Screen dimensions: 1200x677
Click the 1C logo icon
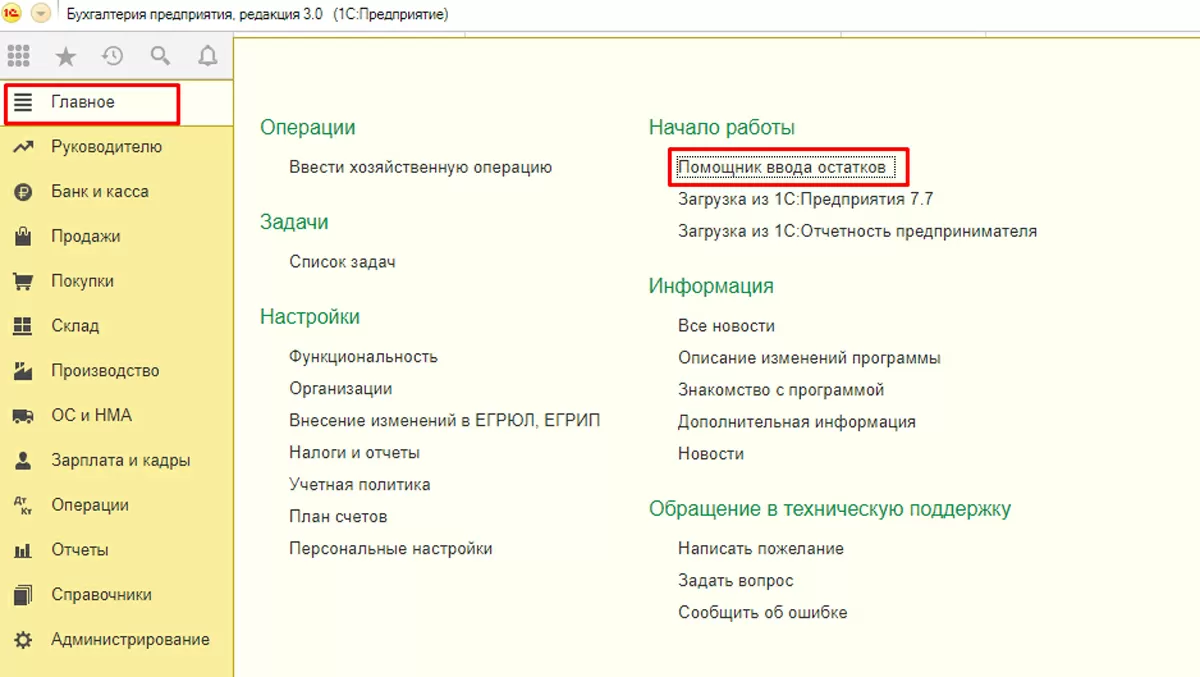point(14,14)
